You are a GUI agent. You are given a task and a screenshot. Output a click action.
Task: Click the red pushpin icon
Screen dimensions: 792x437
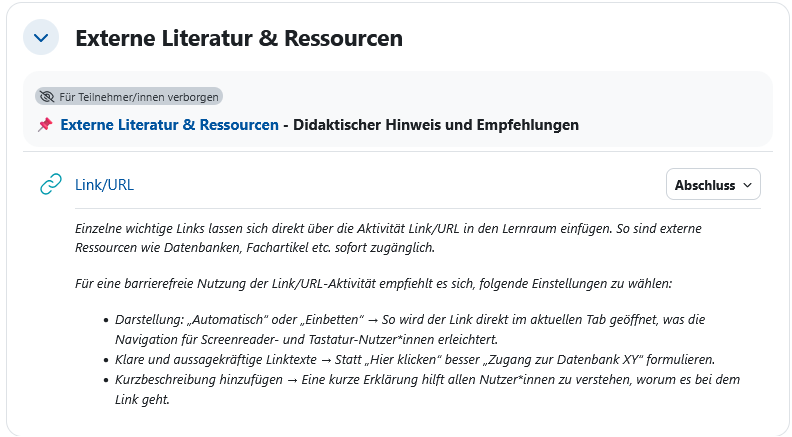click(x=45, y=125)
